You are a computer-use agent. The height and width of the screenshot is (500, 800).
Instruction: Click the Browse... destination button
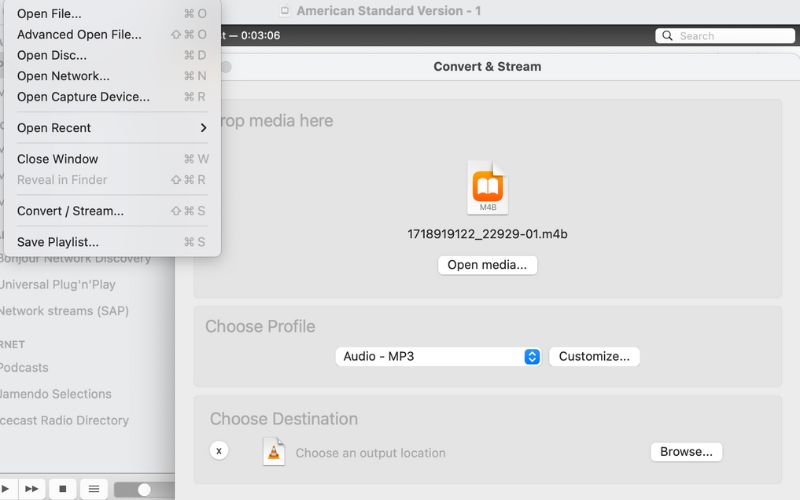tap(686, 452)
